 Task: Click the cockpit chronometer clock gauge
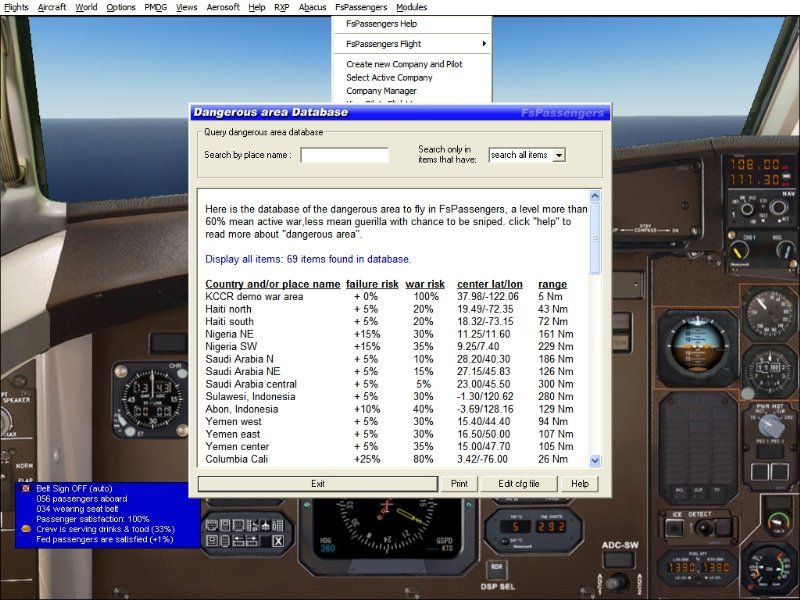(x=150, y=401)
